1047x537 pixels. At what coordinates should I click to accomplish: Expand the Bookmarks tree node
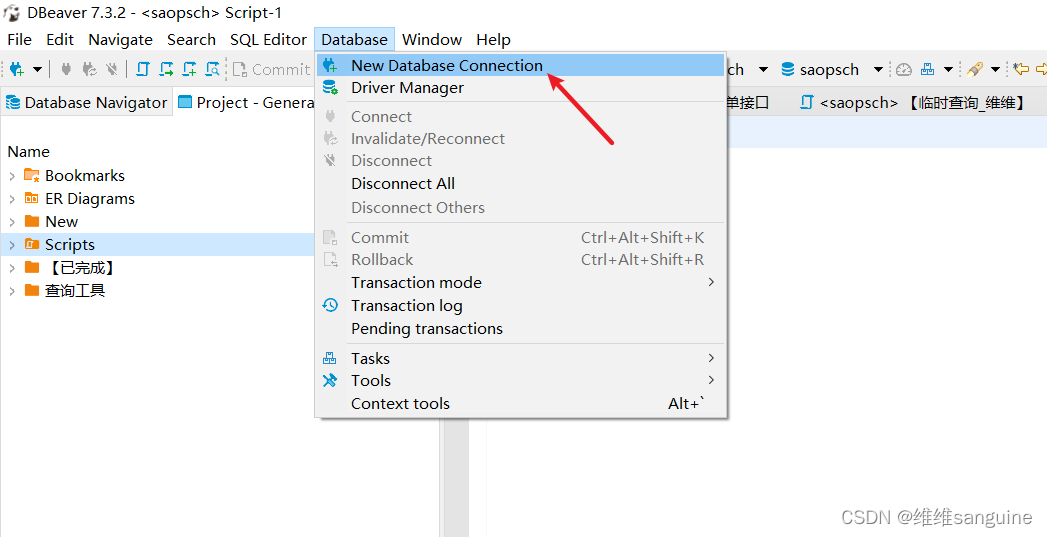pyautogui.click(x=12, y=176)
